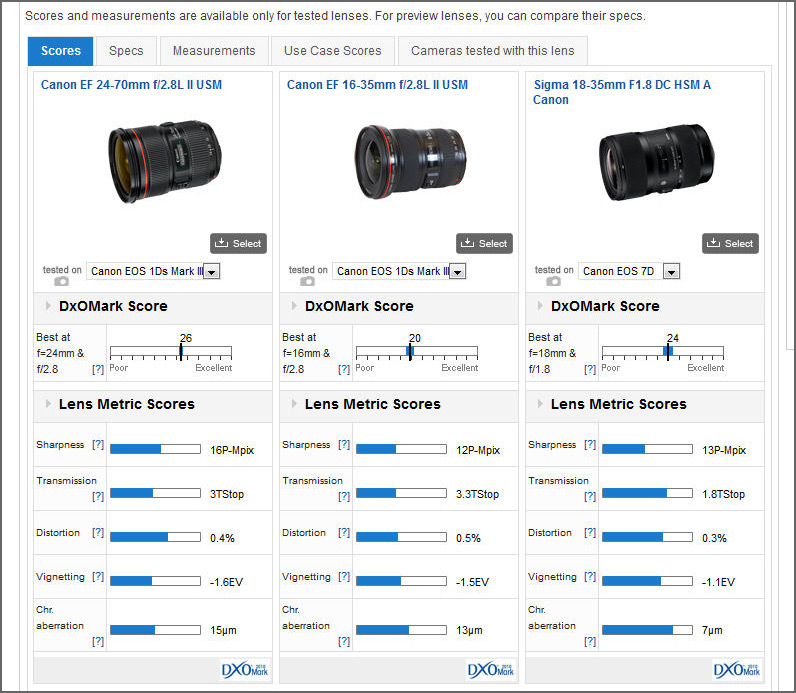Click camera icon under tested on for 16-35mm

[x=307, y=281]
